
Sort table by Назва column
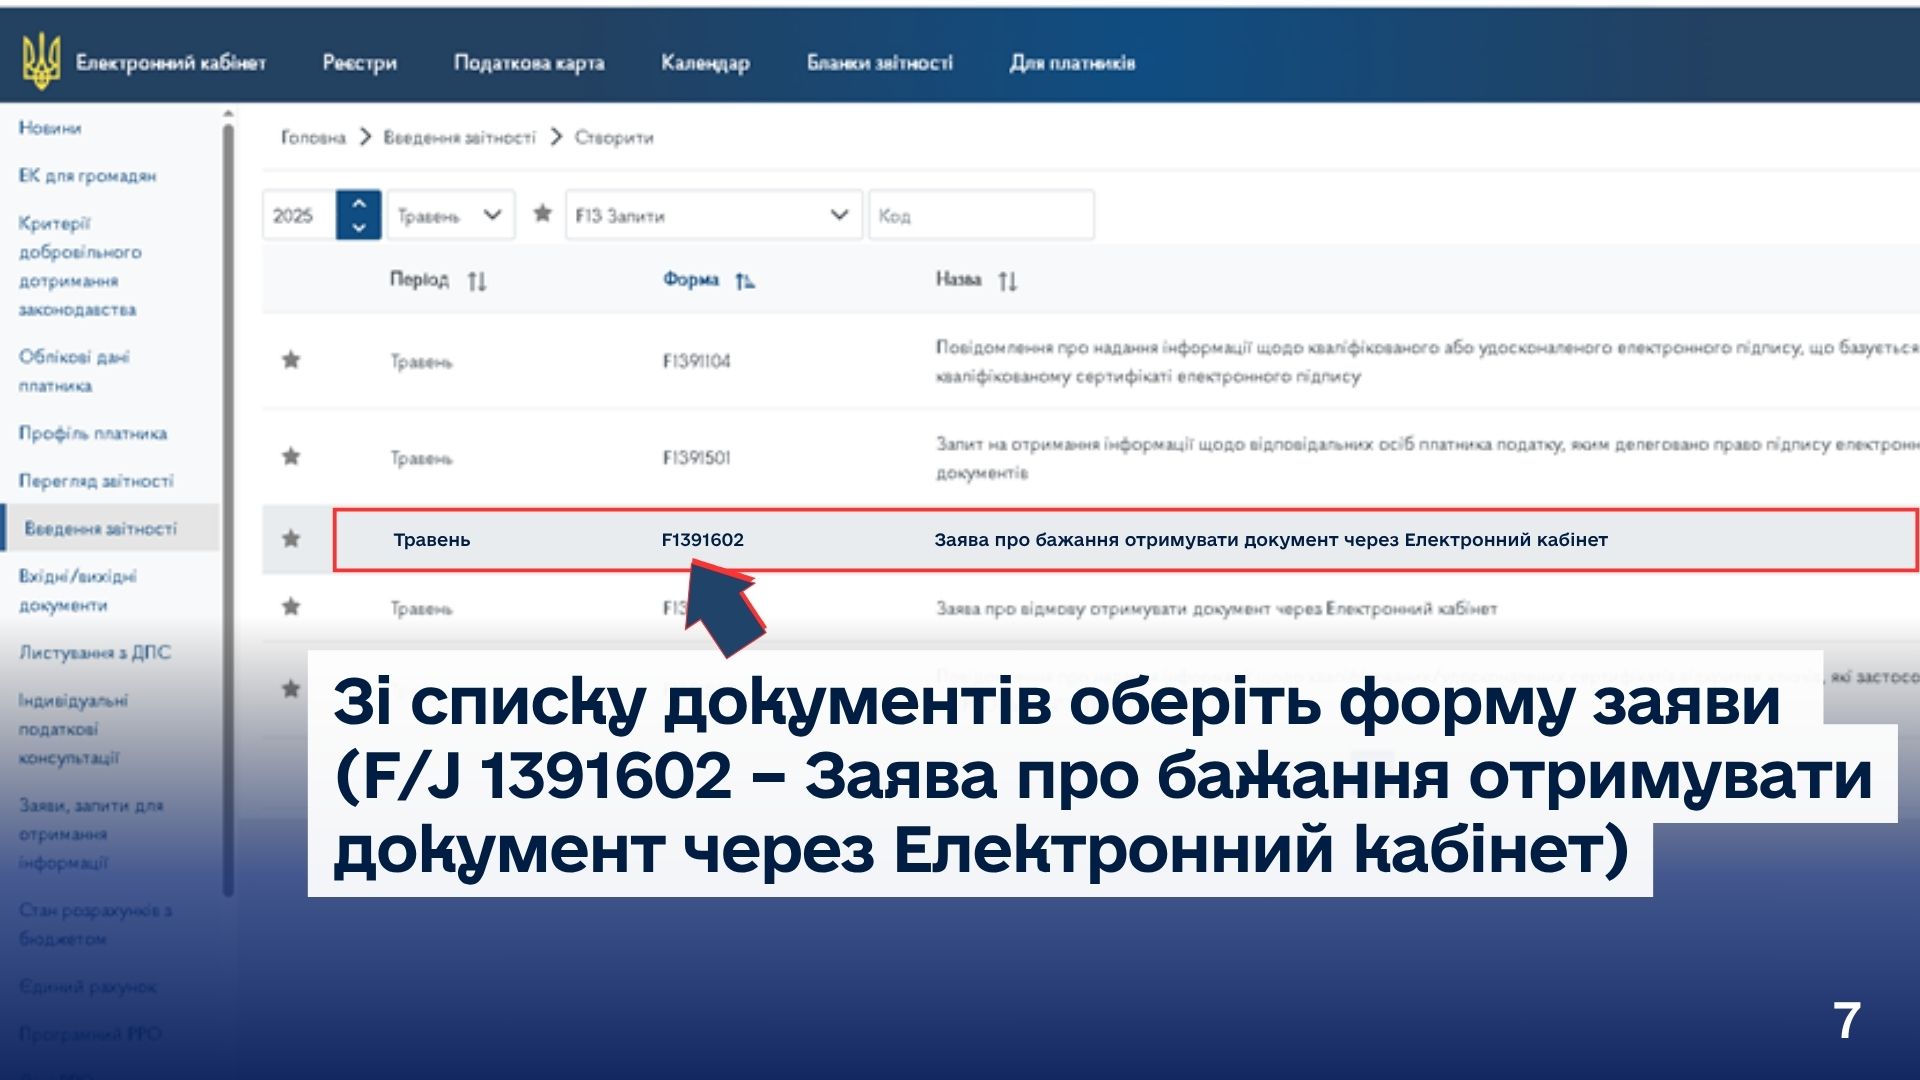pyautogui.click(x=976, y=280)
